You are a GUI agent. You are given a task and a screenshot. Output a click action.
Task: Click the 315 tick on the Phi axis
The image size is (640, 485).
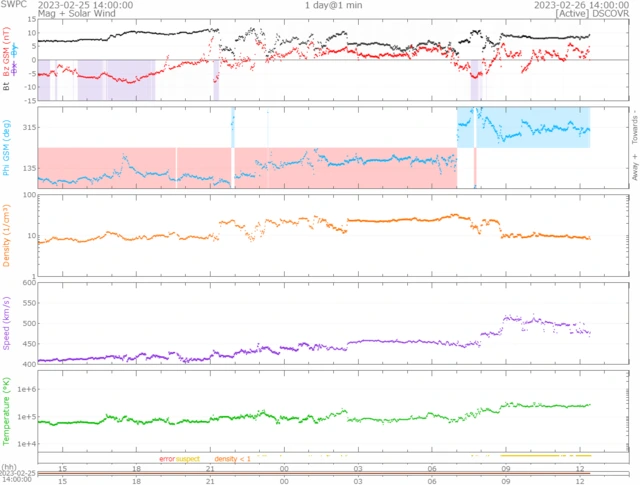click(x=29, y=127)
